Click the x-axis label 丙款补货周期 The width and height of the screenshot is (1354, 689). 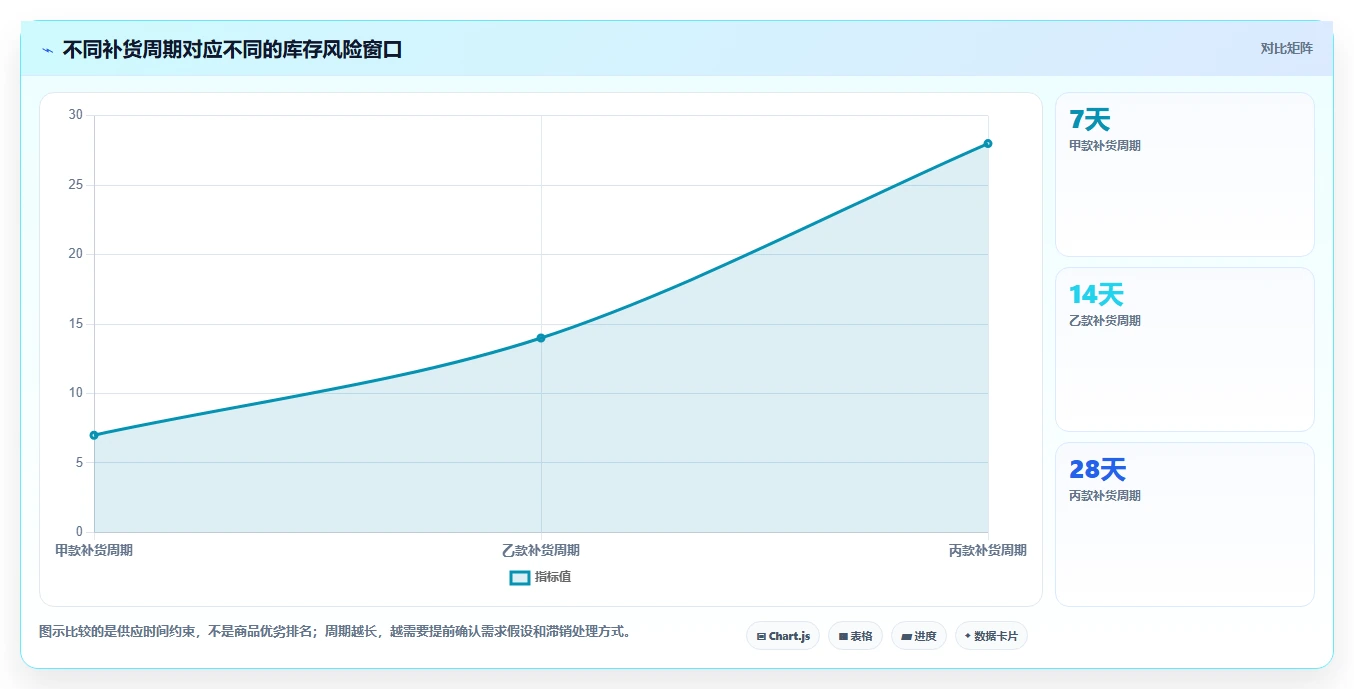[x=988, y=550]
